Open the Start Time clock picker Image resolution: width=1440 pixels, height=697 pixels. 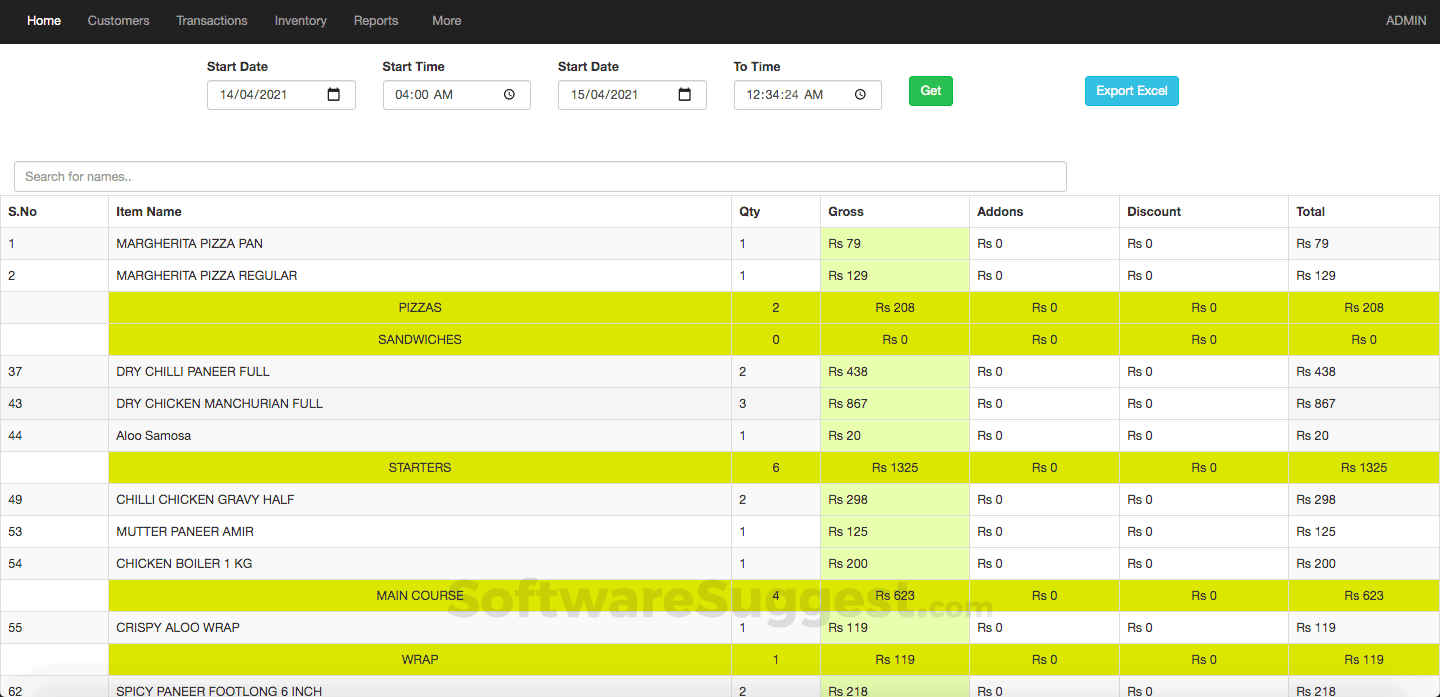pyautogui.click(x=511, y=94)
